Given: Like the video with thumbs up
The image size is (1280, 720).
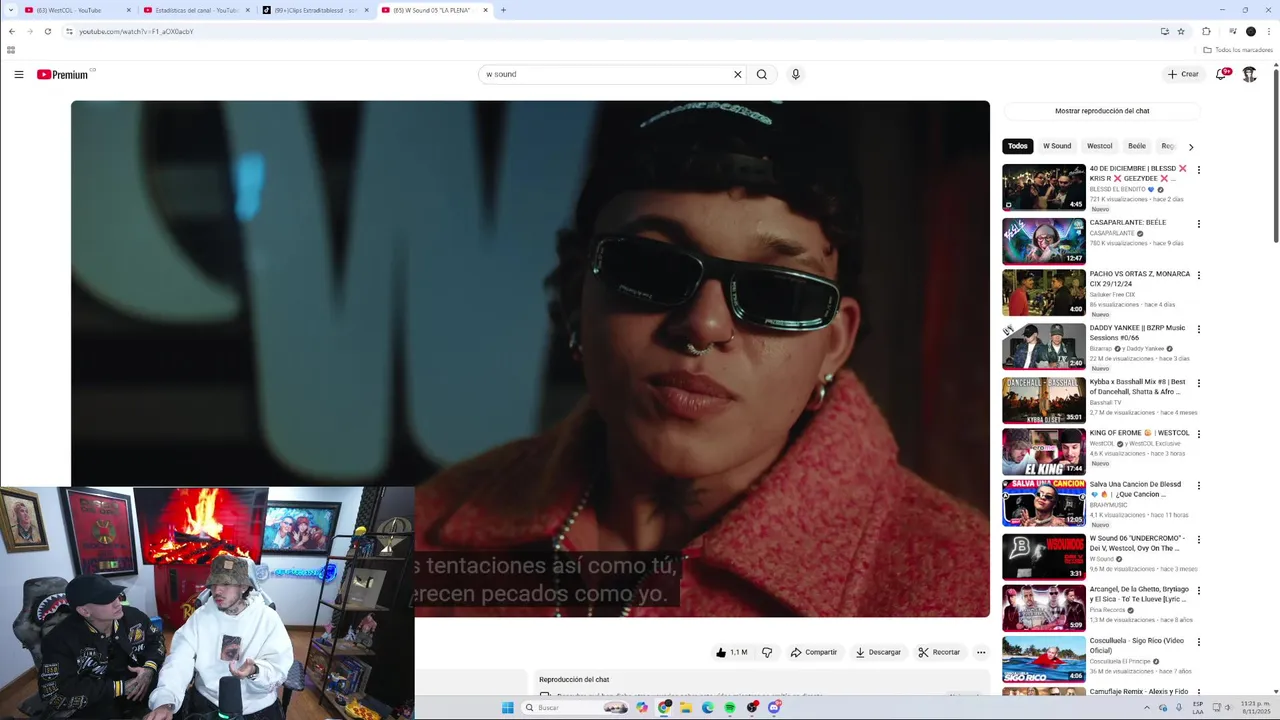Looking at the screenshot, I should [x=731, y=652].
